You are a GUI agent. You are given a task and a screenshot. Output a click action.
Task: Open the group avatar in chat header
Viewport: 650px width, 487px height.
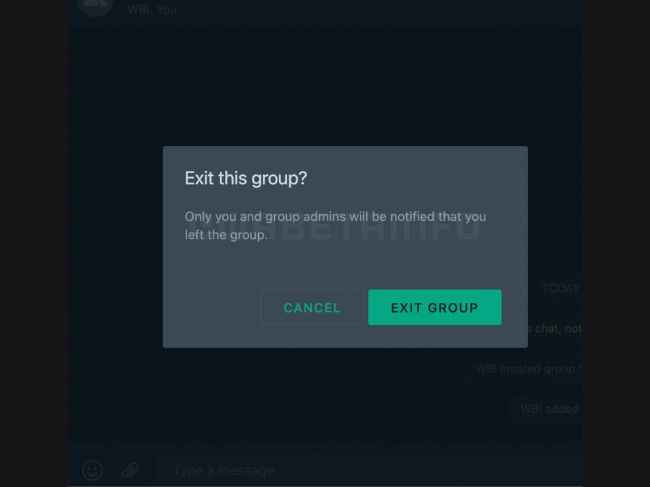click(95, 6)
